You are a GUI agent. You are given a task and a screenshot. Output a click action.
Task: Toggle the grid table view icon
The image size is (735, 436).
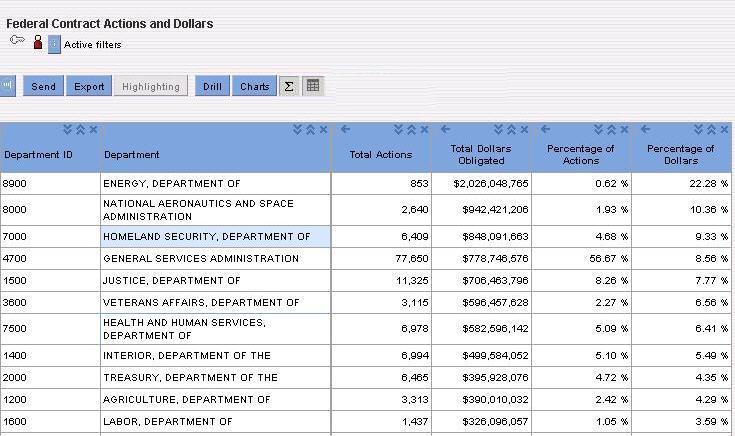(x=313, y=86)
